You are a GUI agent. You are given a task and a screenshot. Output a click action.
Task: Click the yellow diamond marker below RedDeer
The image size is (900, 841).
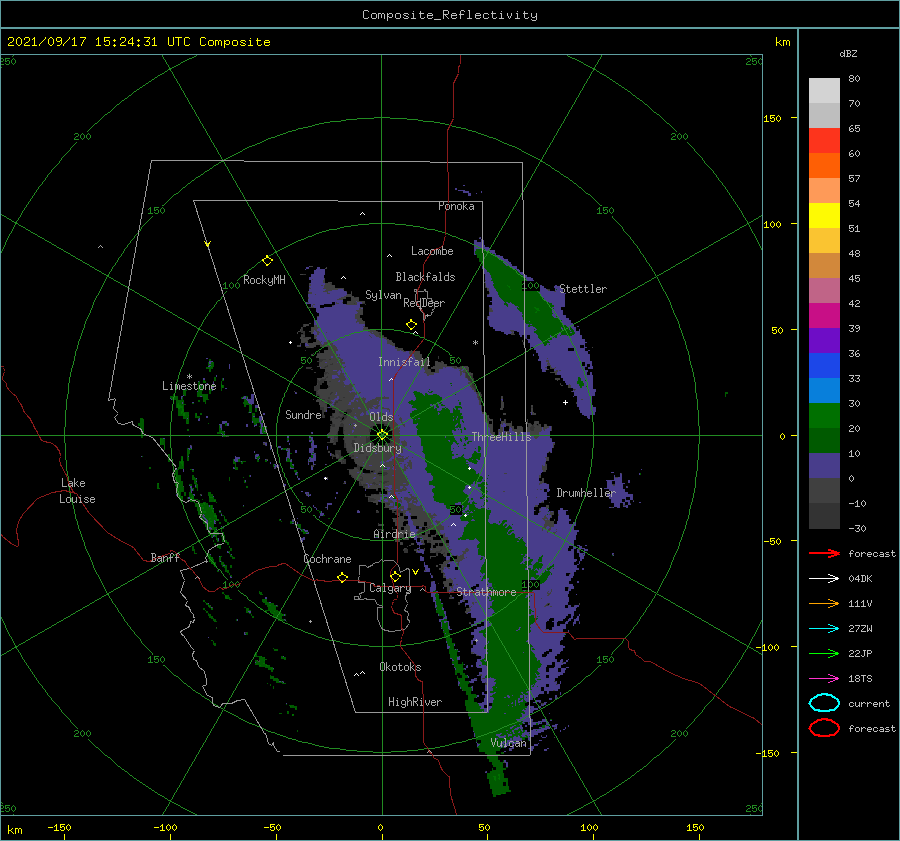[x=411, y=324]
